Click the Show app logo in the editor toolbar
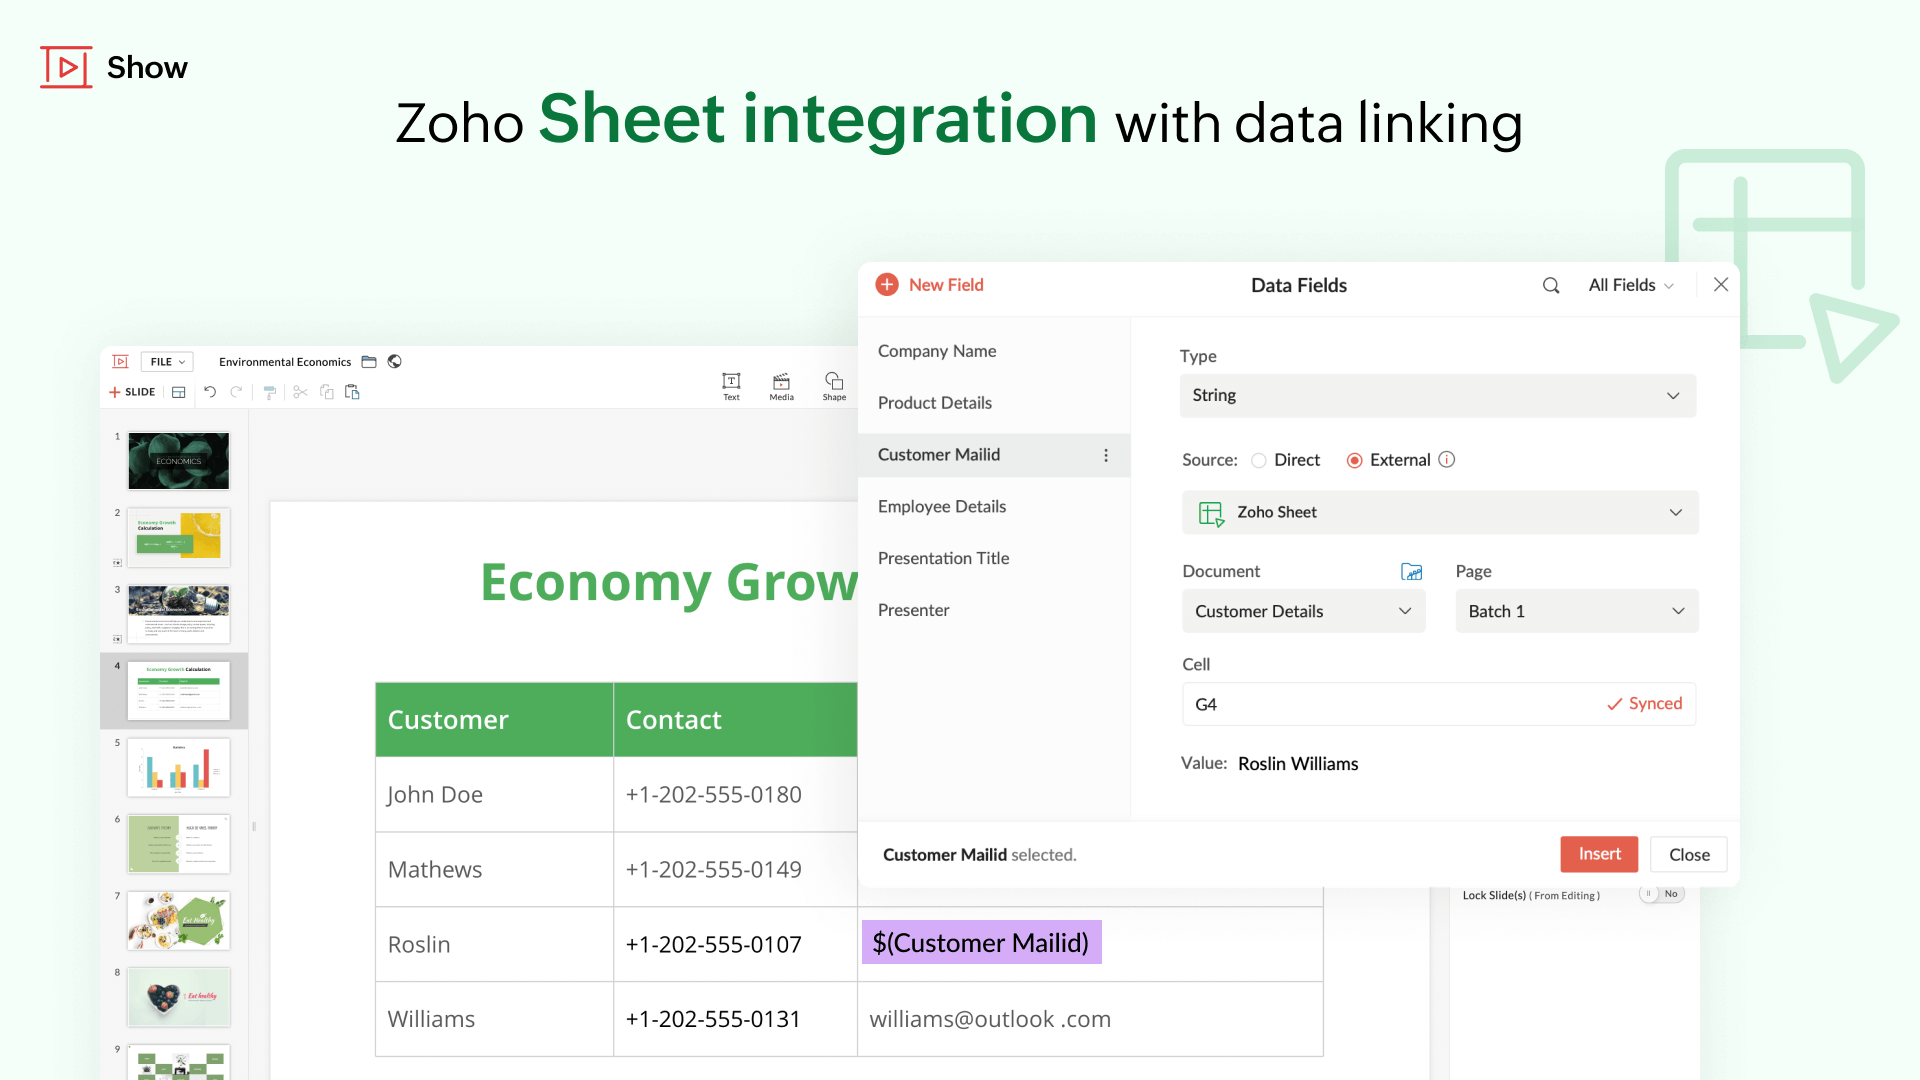Image resolution: width=1920 pixels, height=1080 pixels. (120, 362)
